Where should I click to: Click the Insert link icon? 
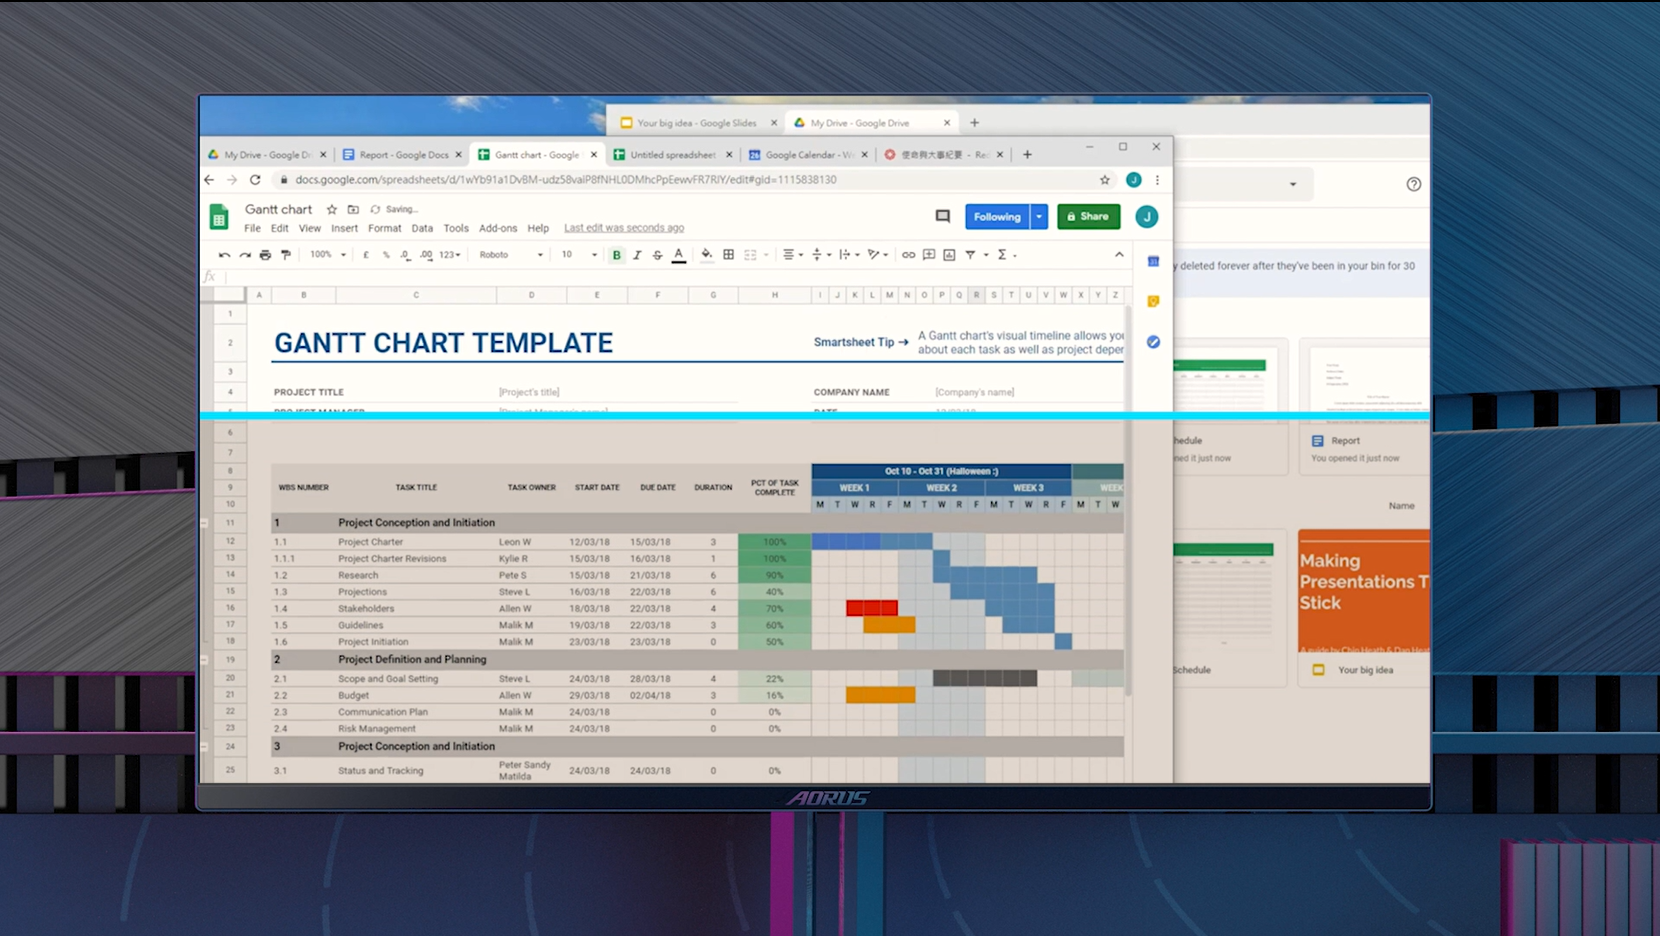tap(908, 255)
